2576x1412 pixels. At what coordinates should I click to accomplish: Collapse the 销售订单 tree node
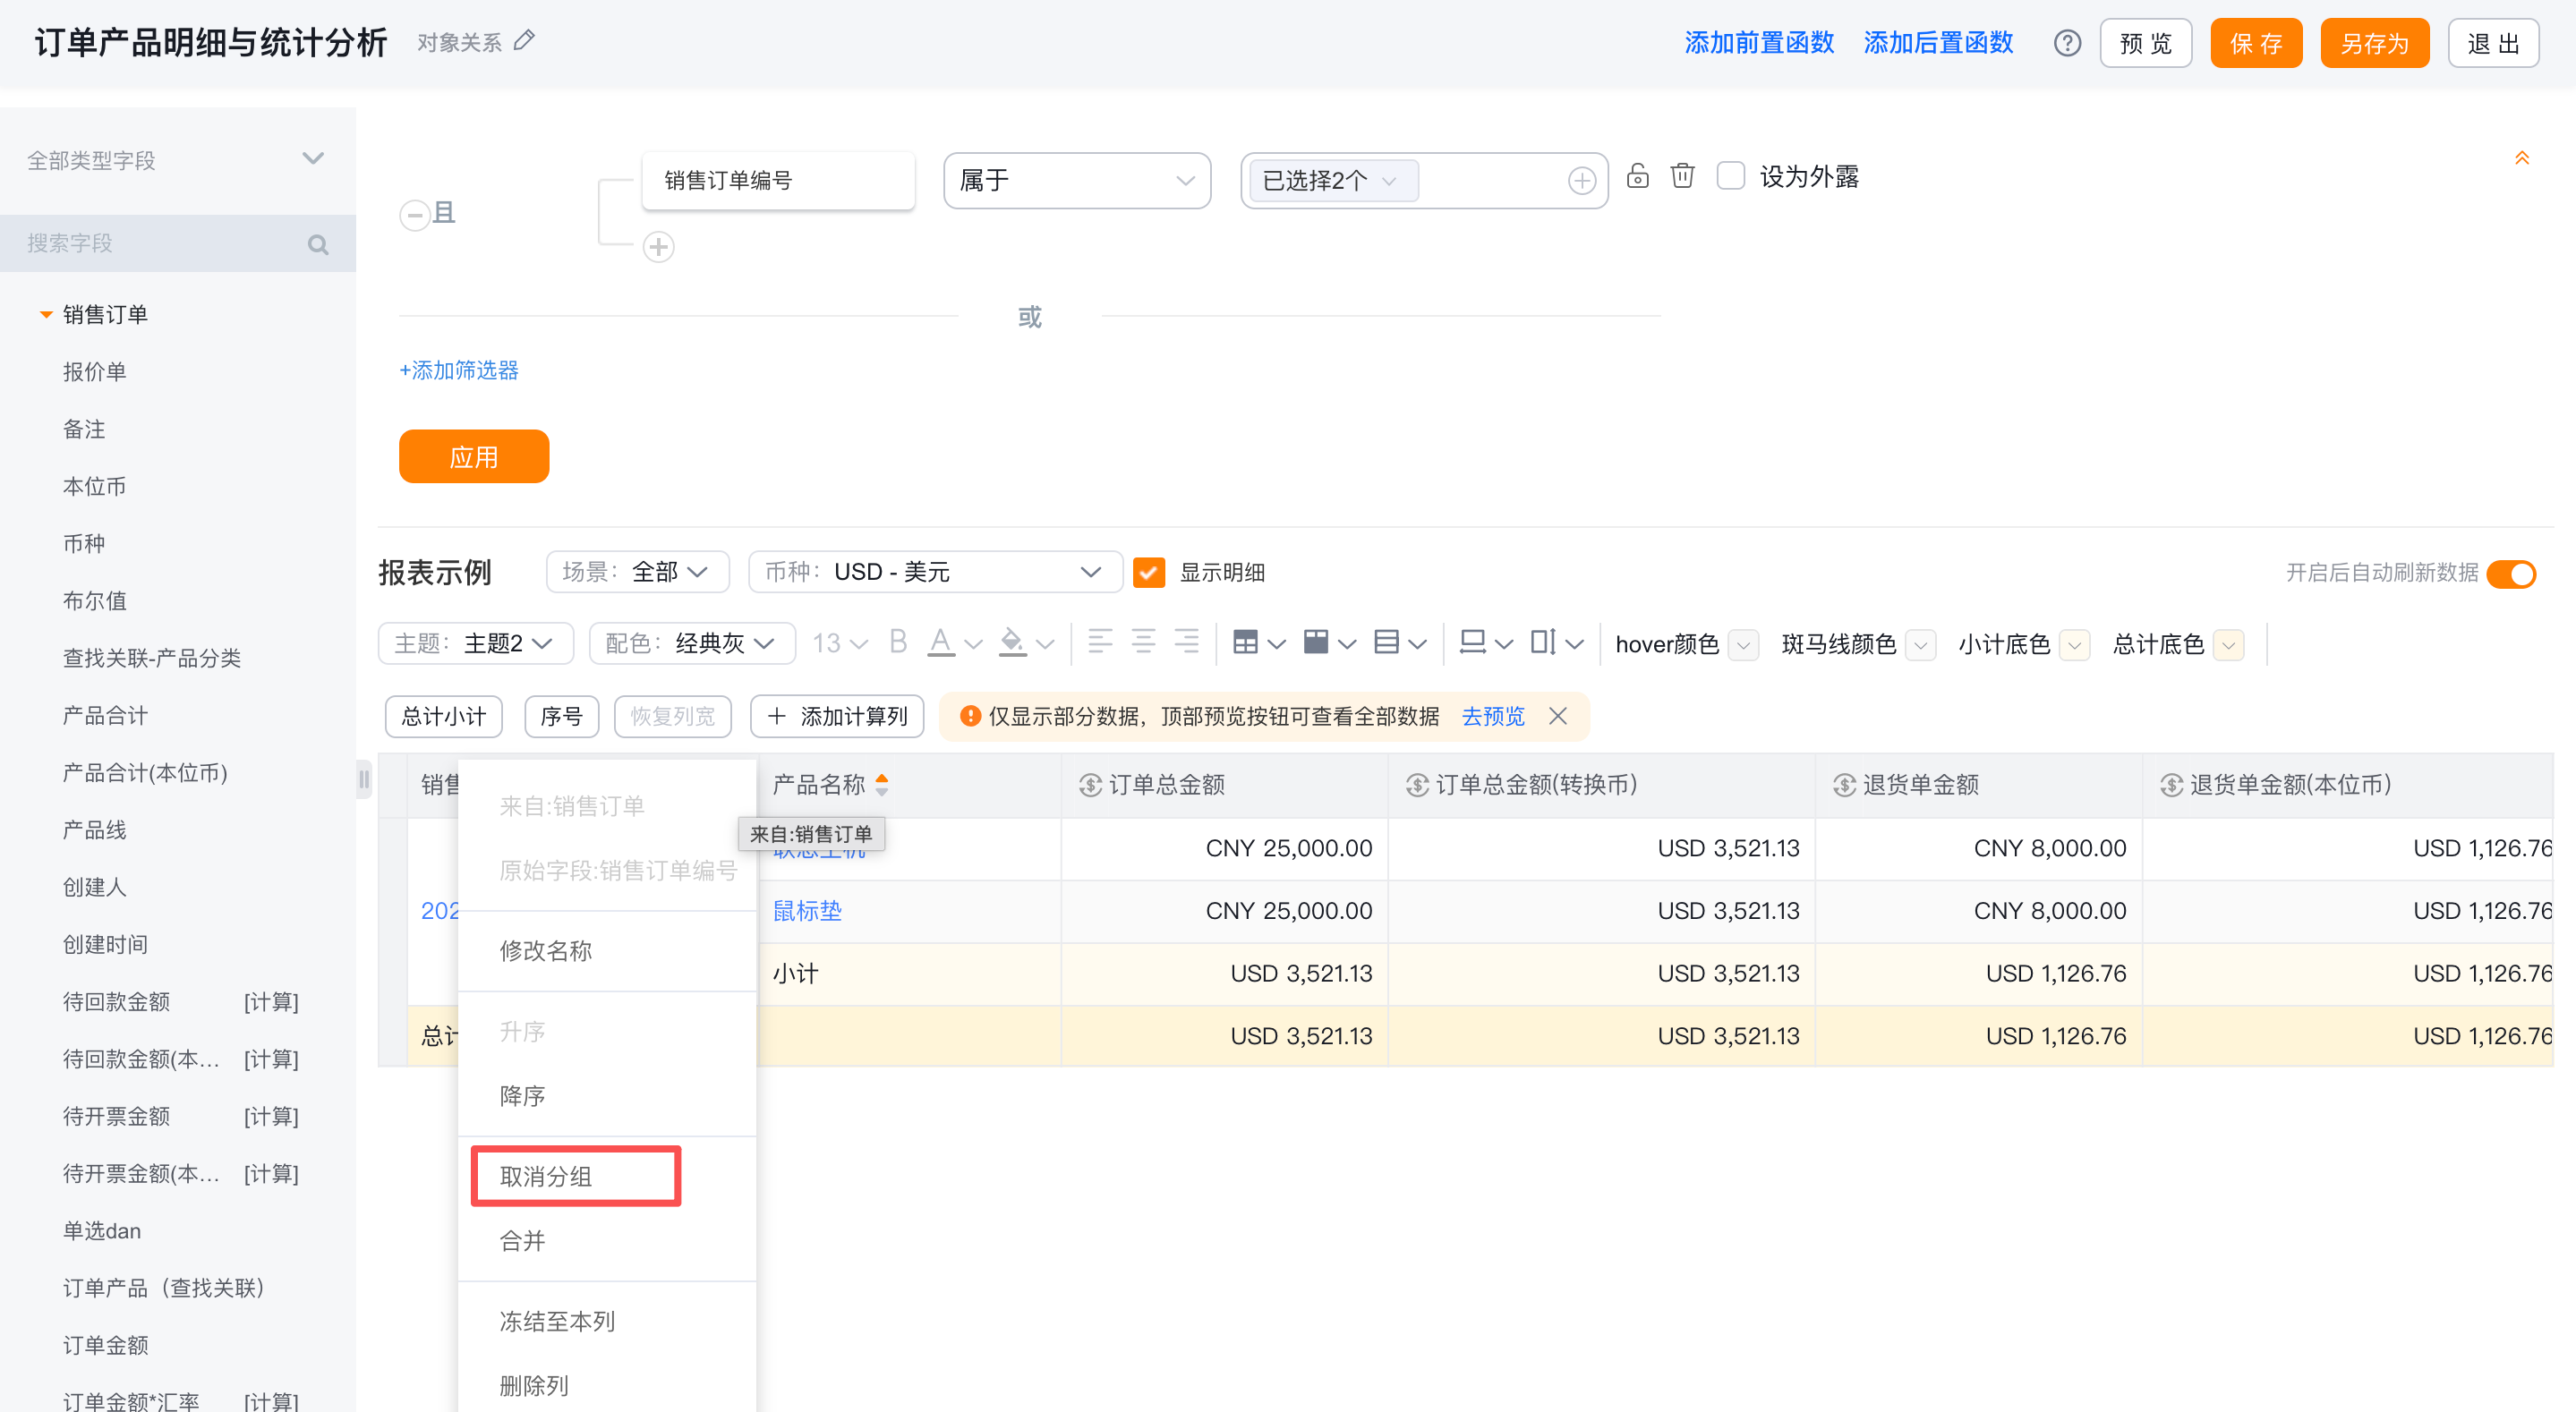(45, 314)
